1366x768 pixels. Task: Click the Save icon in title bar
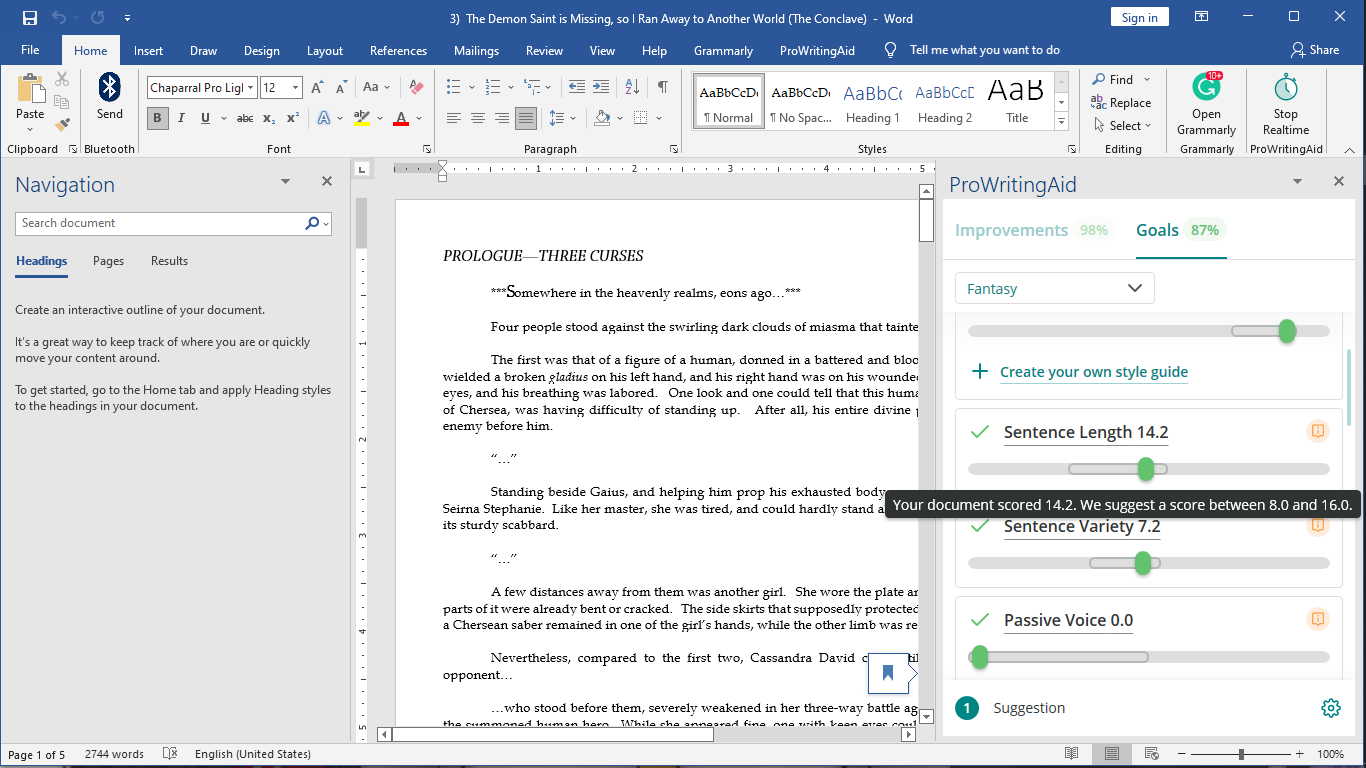click(29, 18)
